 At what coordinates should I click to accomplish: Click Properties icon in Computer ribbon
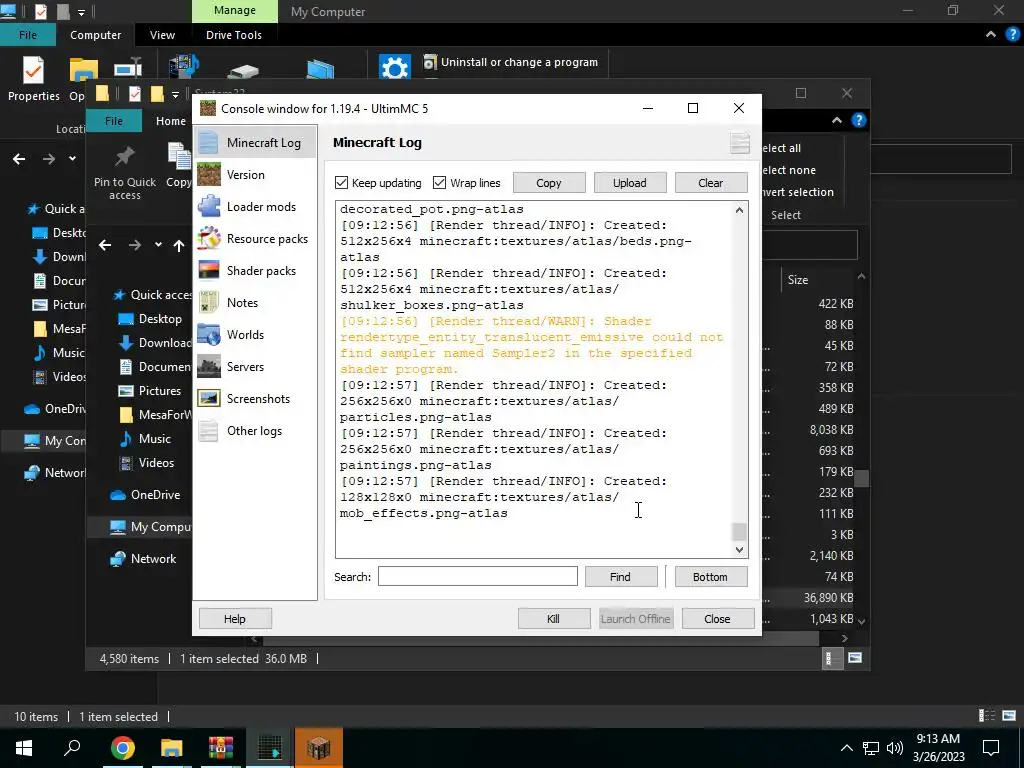[33, 70]
